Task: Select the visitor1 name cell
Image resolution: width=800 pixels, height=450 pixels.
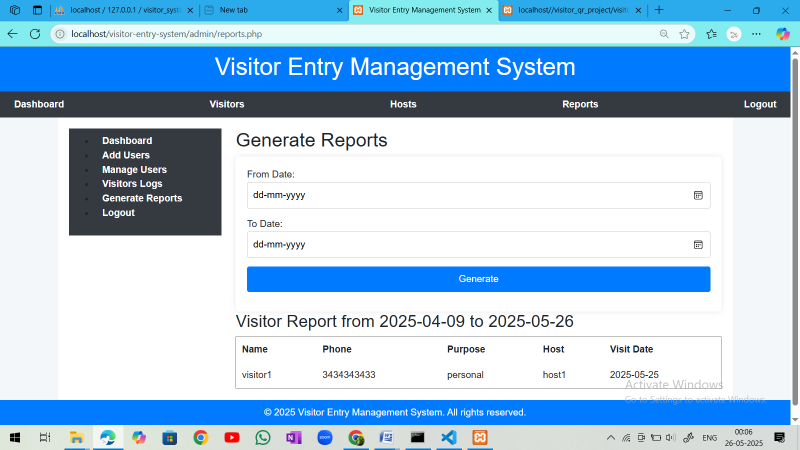Action: [x=257, y=375]
